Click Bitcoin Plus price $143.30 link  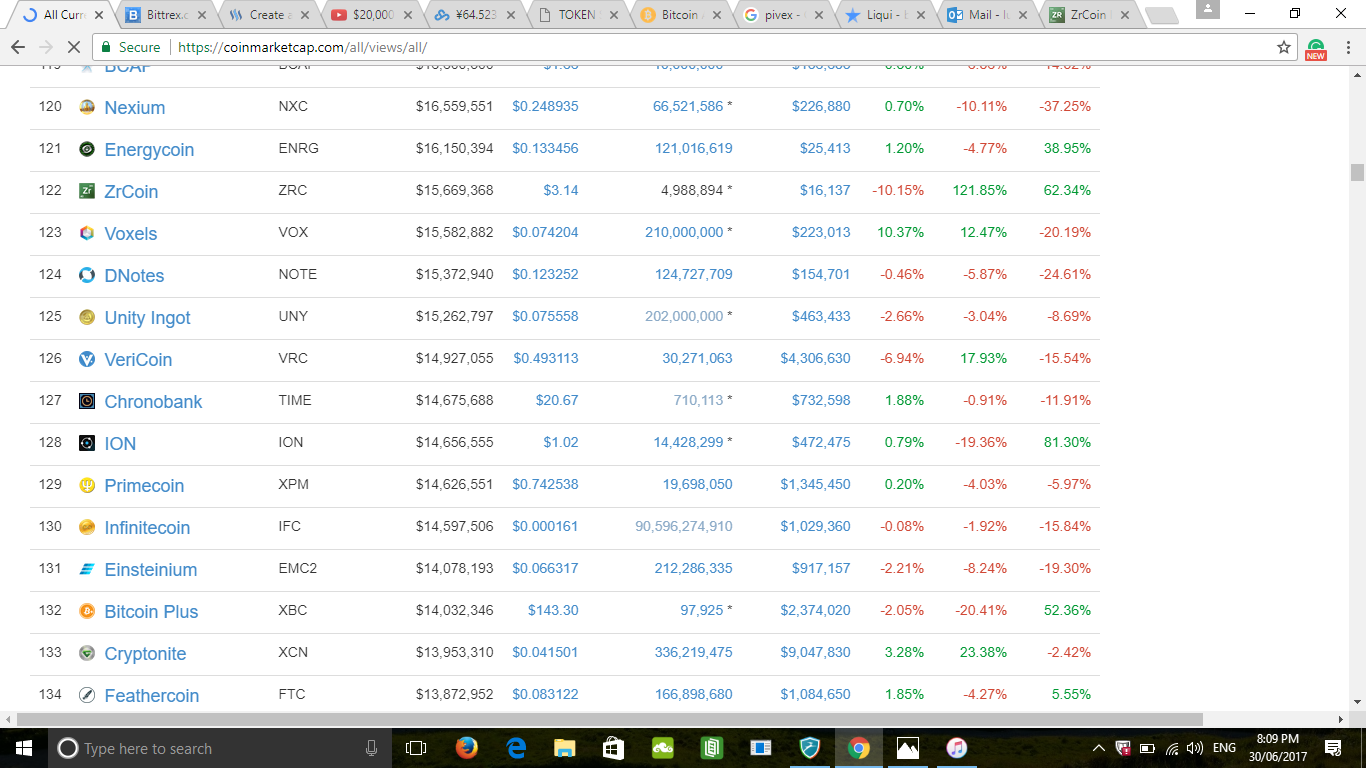(553, 610)
